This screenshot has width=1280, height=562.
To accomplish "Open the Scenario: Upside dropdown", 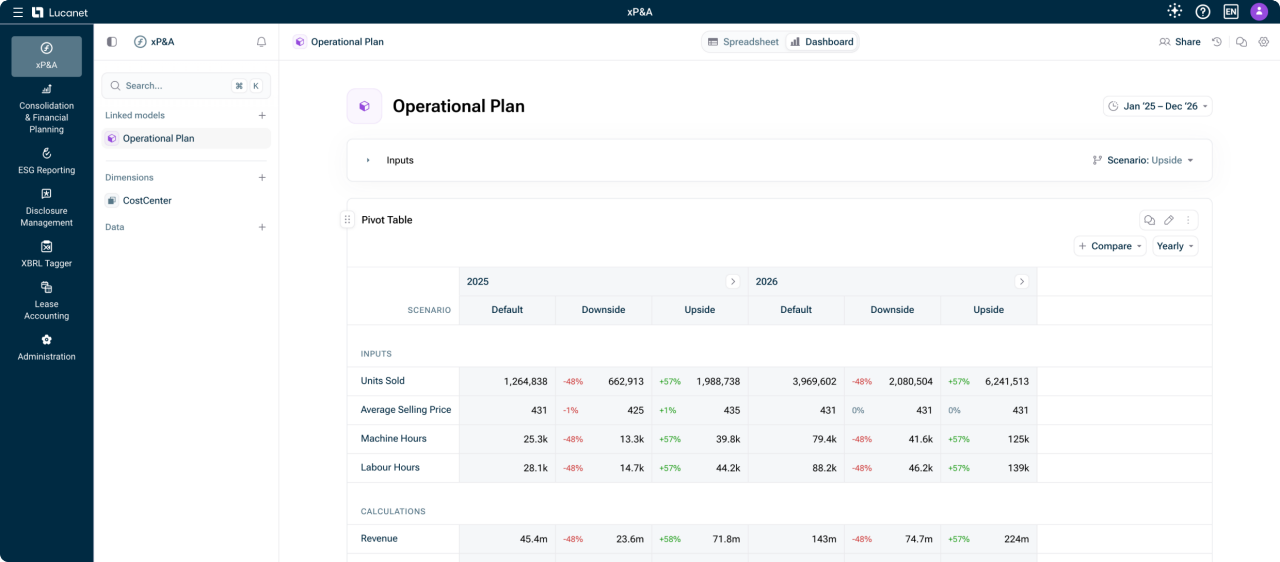I will 1143,160.
